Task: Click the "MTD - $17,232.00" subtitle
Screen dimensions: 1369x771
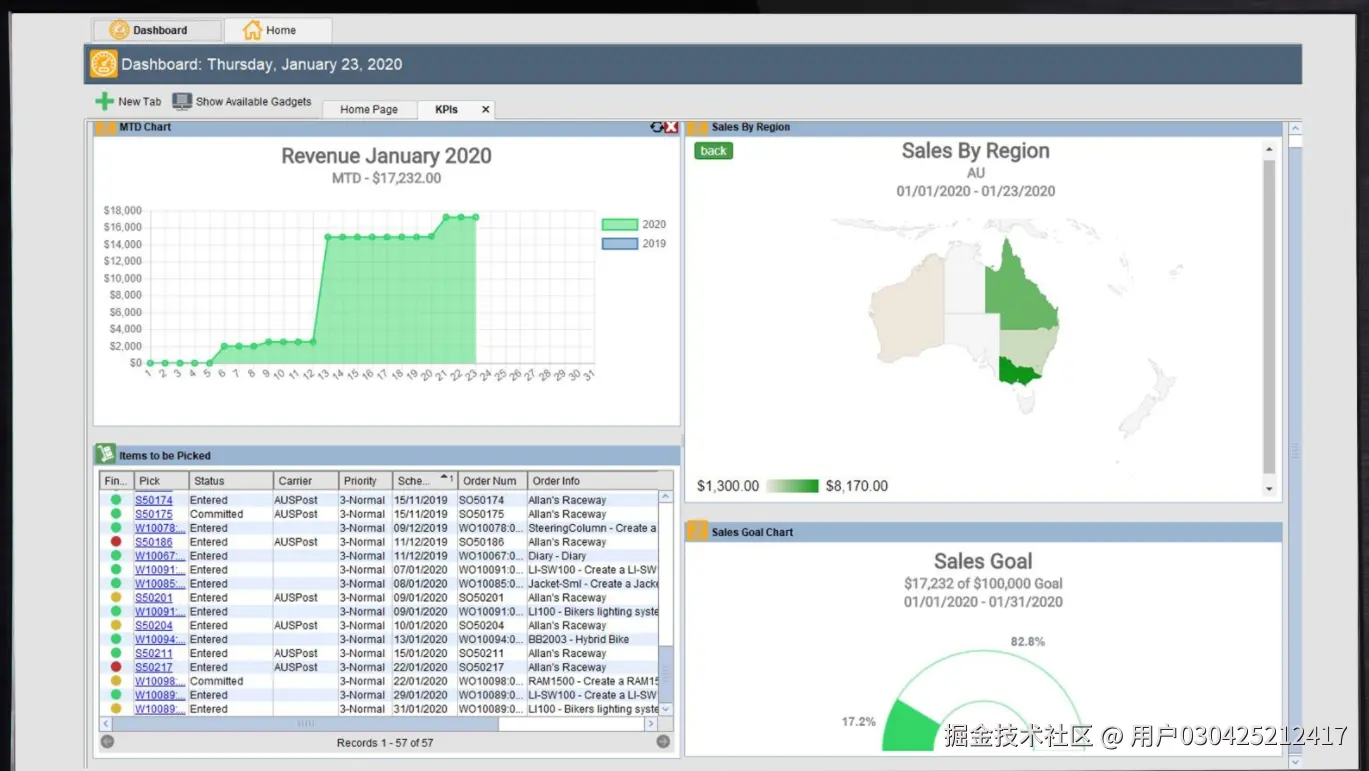Action: (386, 178)
